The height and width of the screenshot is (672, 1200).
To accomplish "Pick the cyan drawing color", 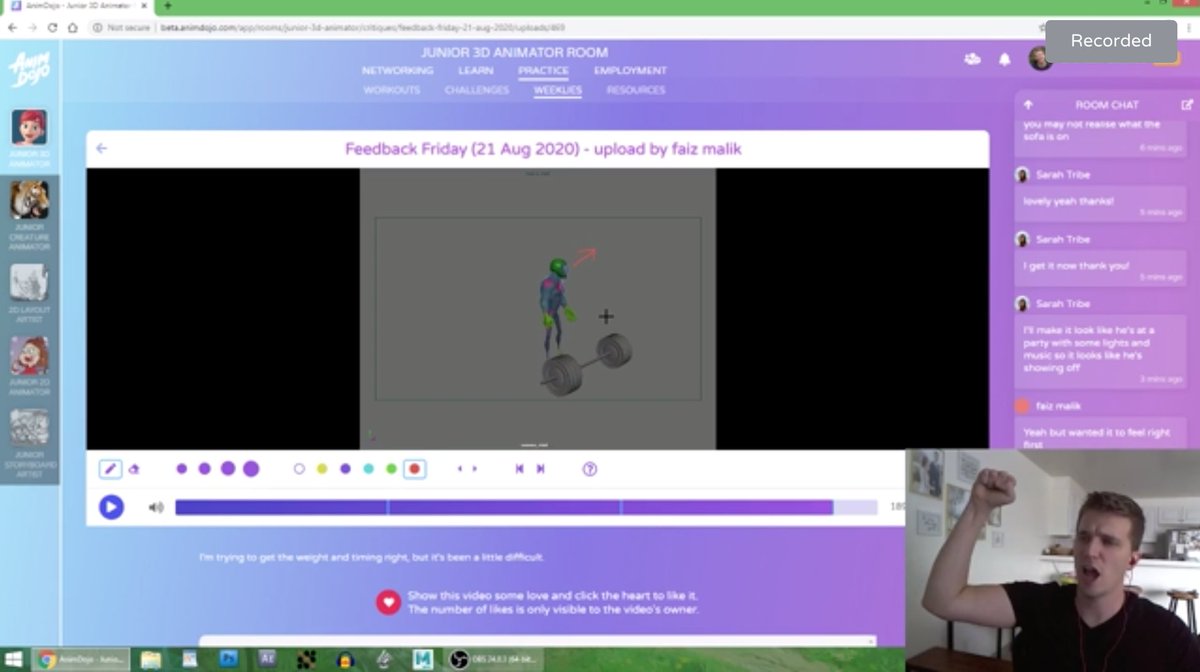I will tap(368, 468).
